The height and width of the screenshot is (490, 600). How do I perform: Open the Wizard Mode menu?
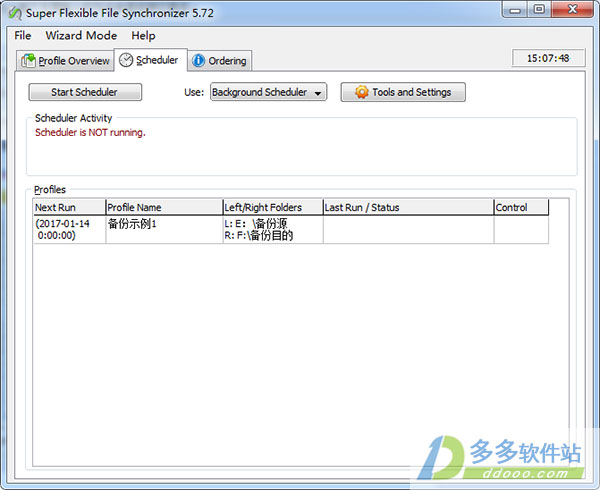81,36
